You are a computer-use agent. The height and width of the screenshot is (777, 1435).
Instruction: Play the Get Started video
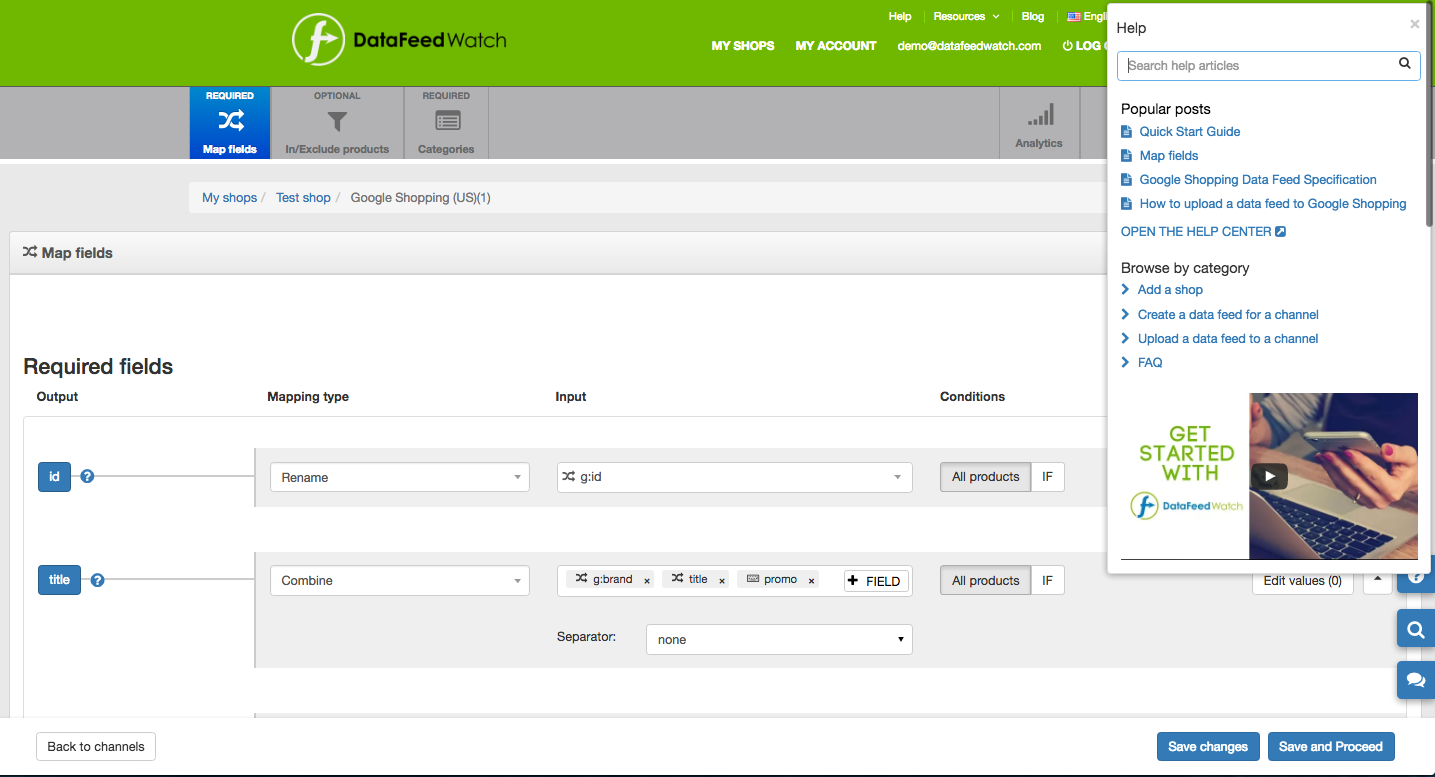[1270, 476]
